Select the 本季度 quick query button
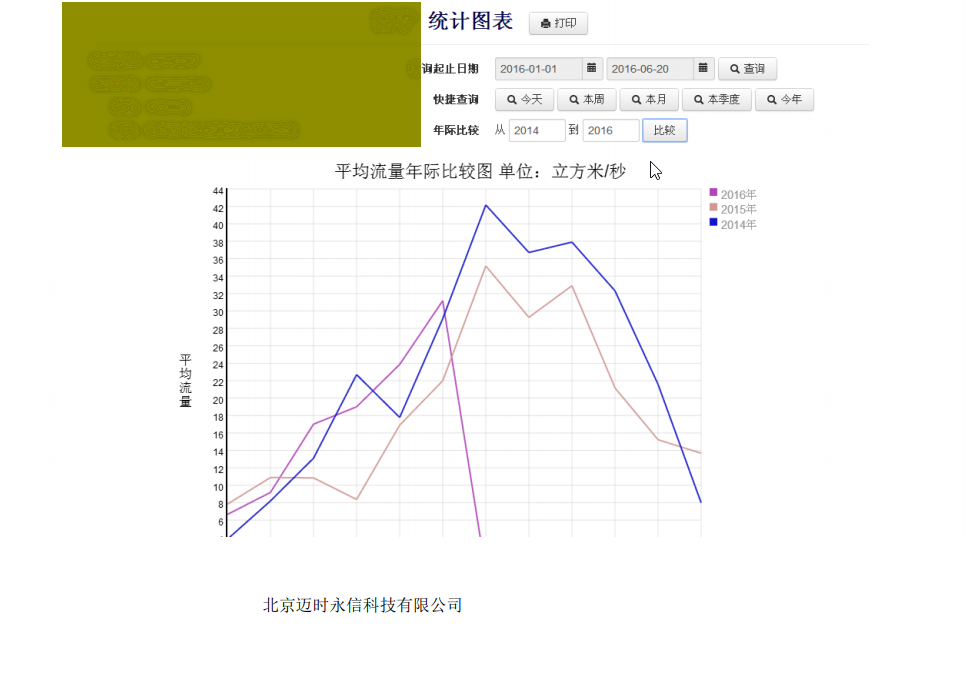965x679 pixels. coord(716,100)
